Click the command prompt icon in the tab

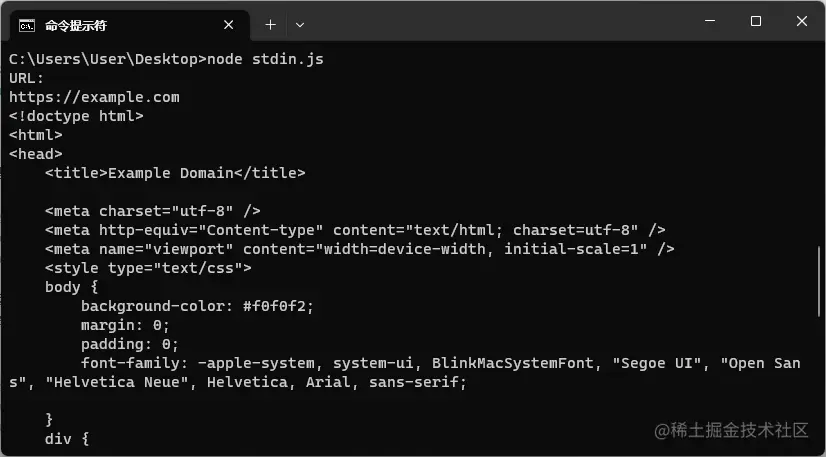coord(27,25)
